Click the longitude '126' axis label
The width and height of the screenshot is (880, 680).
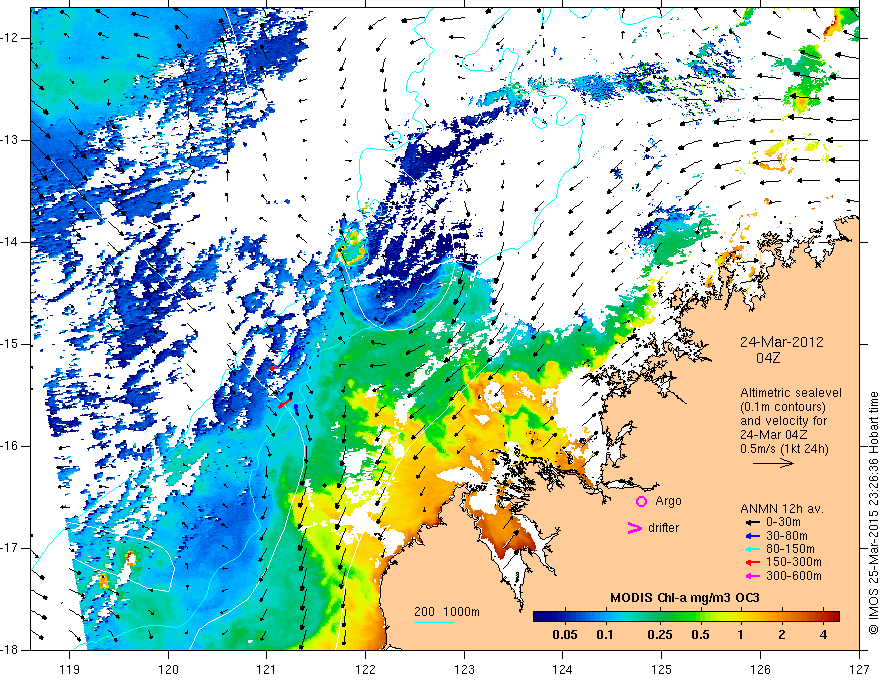click(760, 669)
